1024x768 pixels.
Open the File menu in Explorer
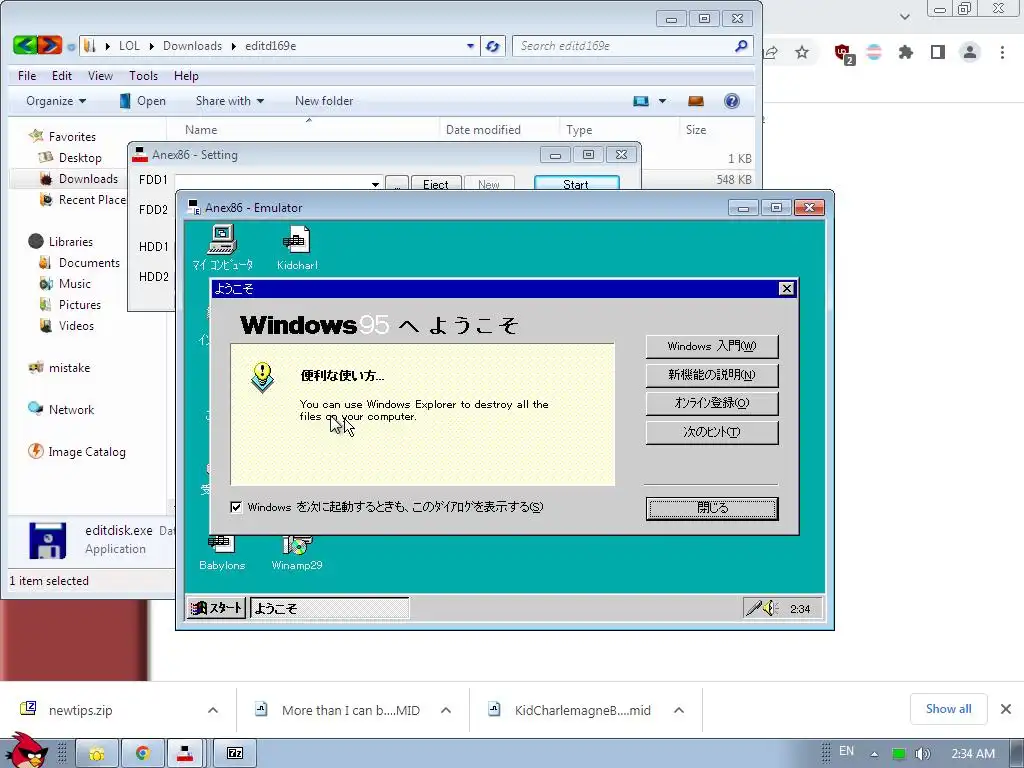point(27,76)
